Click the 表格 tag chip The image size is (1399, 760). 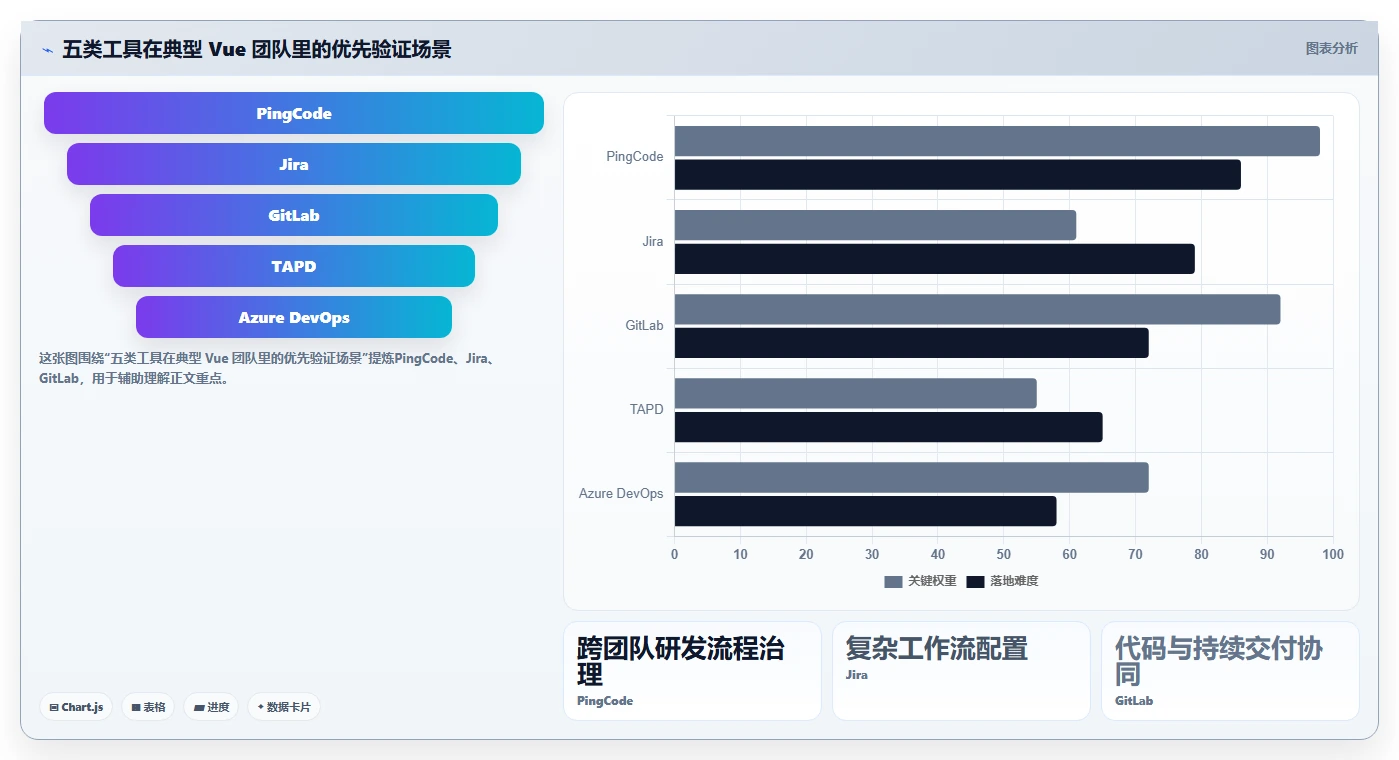[148, 707]
